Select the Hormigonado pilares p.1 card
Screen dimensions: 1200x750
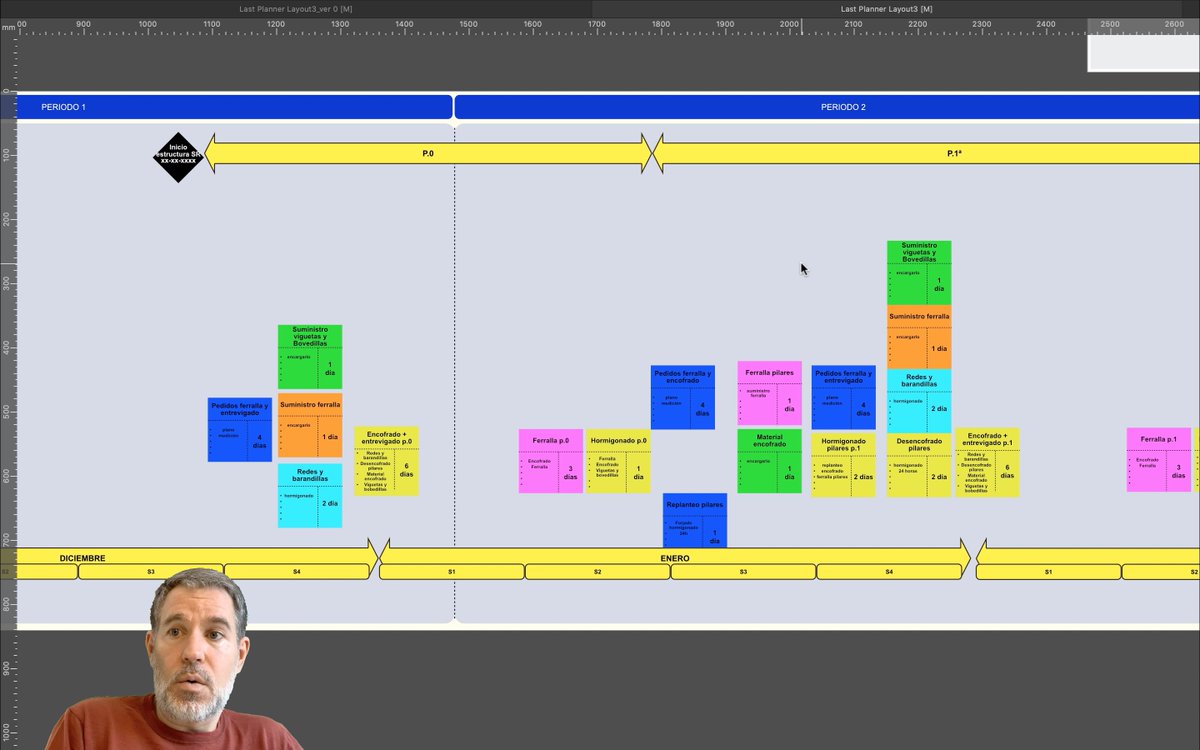coord(844,465)
